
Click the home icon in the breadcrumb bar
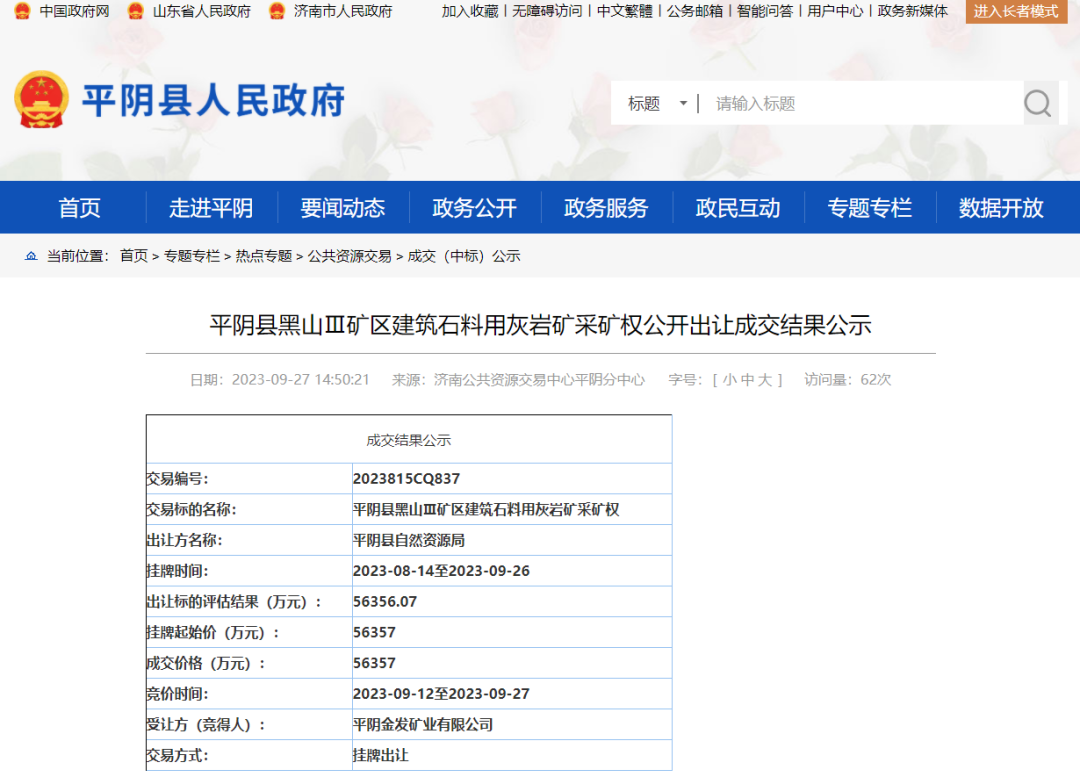tap(29, 255)
